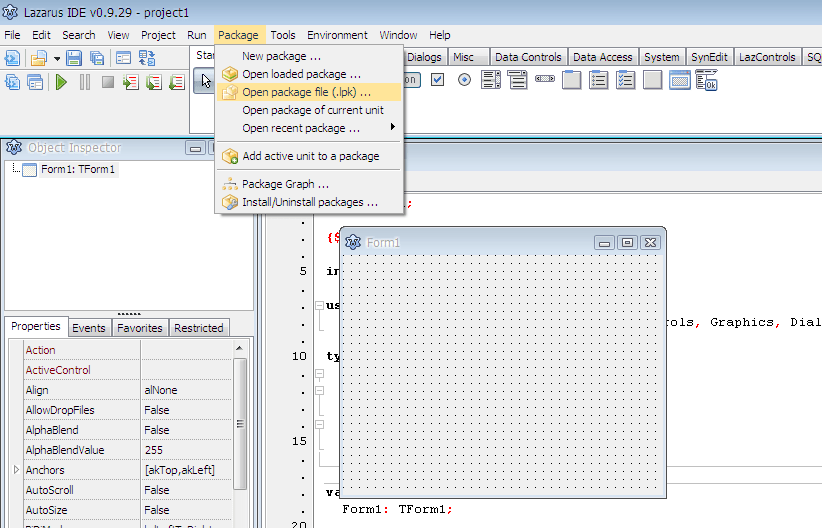Open the Help menu
This screenshot has height=528, width=822.
pos(440,35)
